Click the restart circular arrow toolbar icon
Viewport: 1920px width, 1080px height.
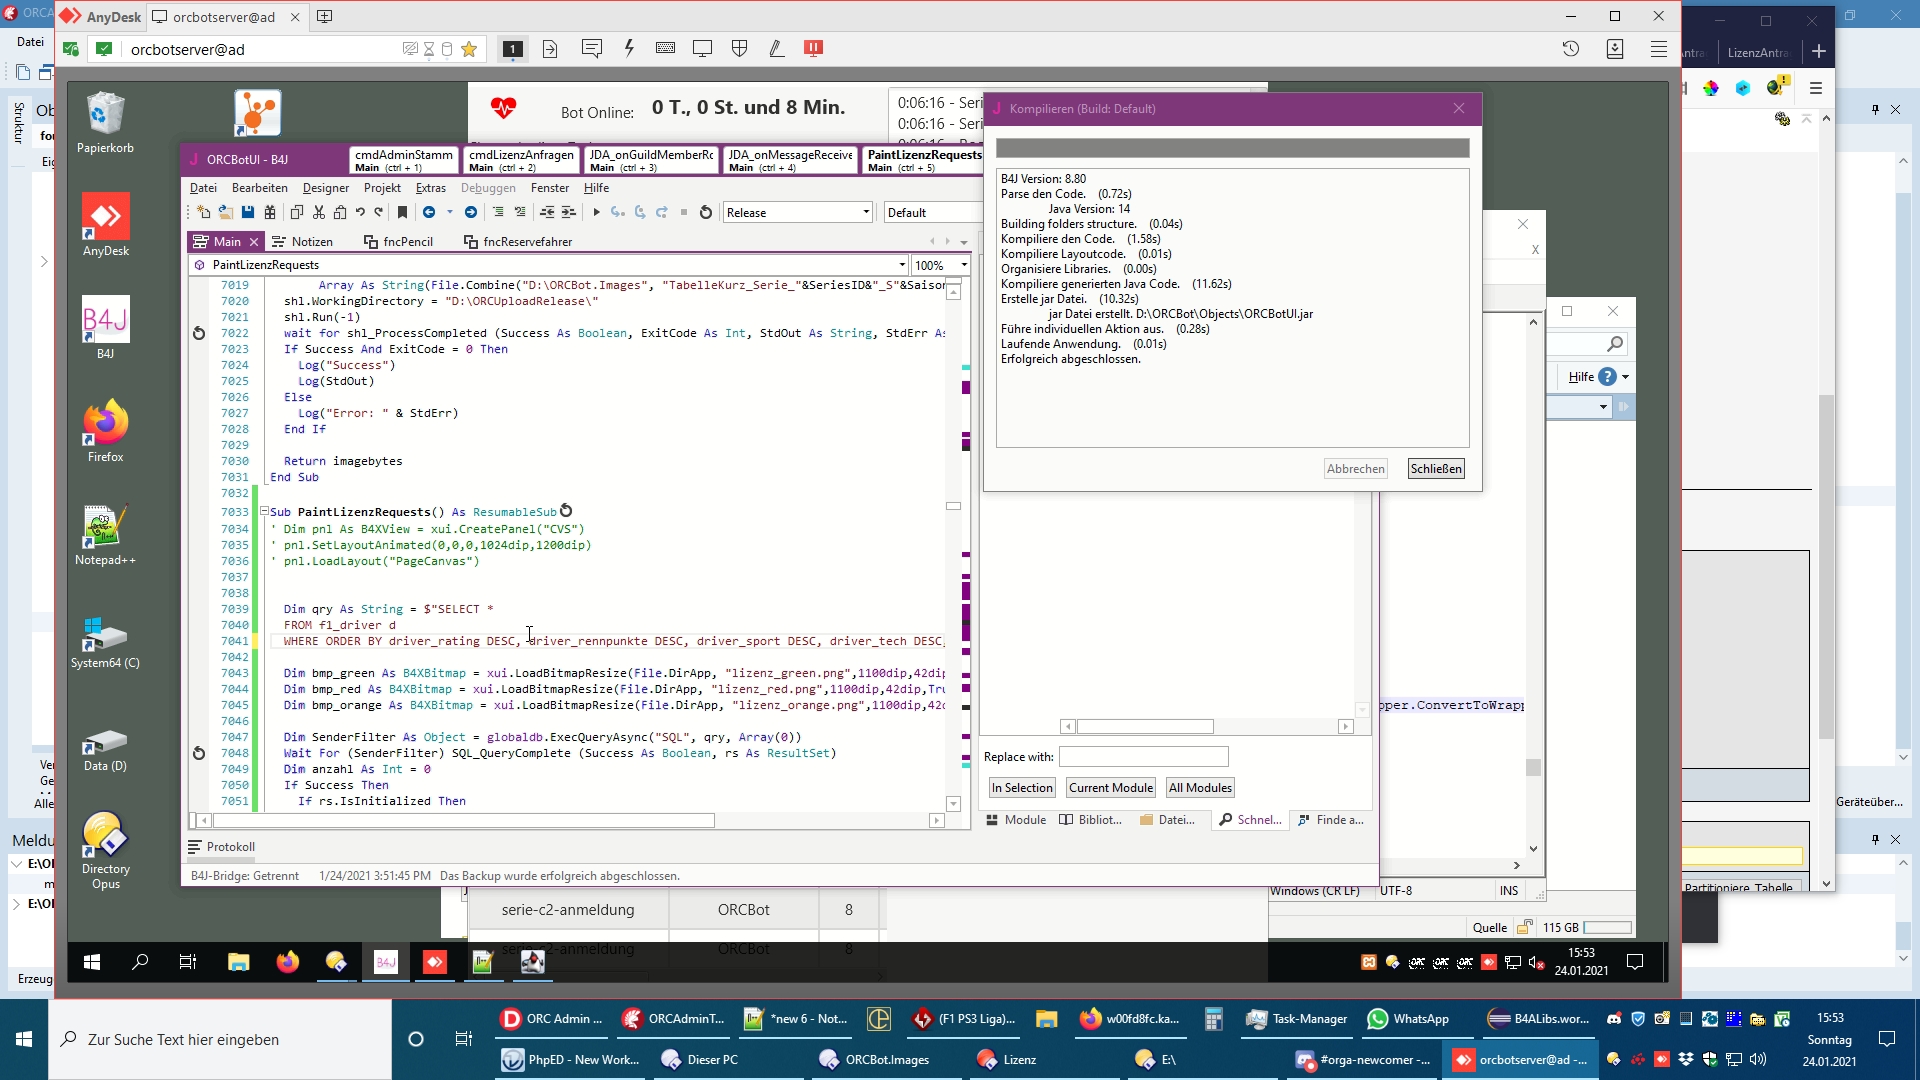pos(706,212)
